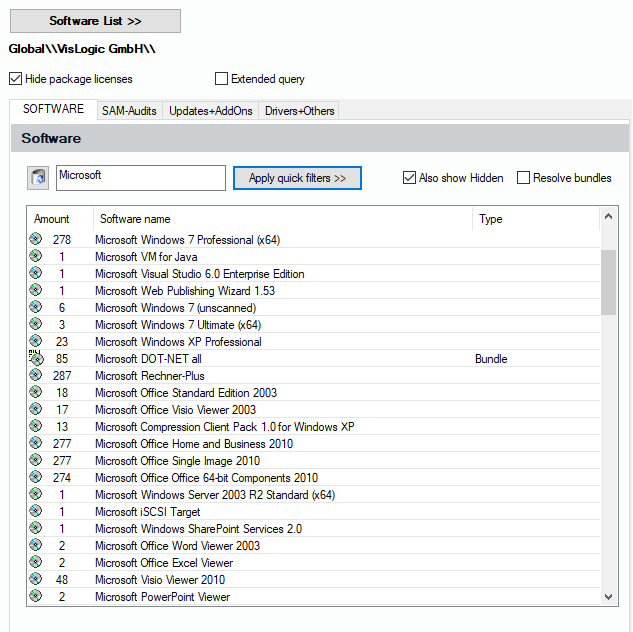633x632 pixels.
Task: Click icon for Microsoft Office Excel Viewer
Action: pos(36,562)
